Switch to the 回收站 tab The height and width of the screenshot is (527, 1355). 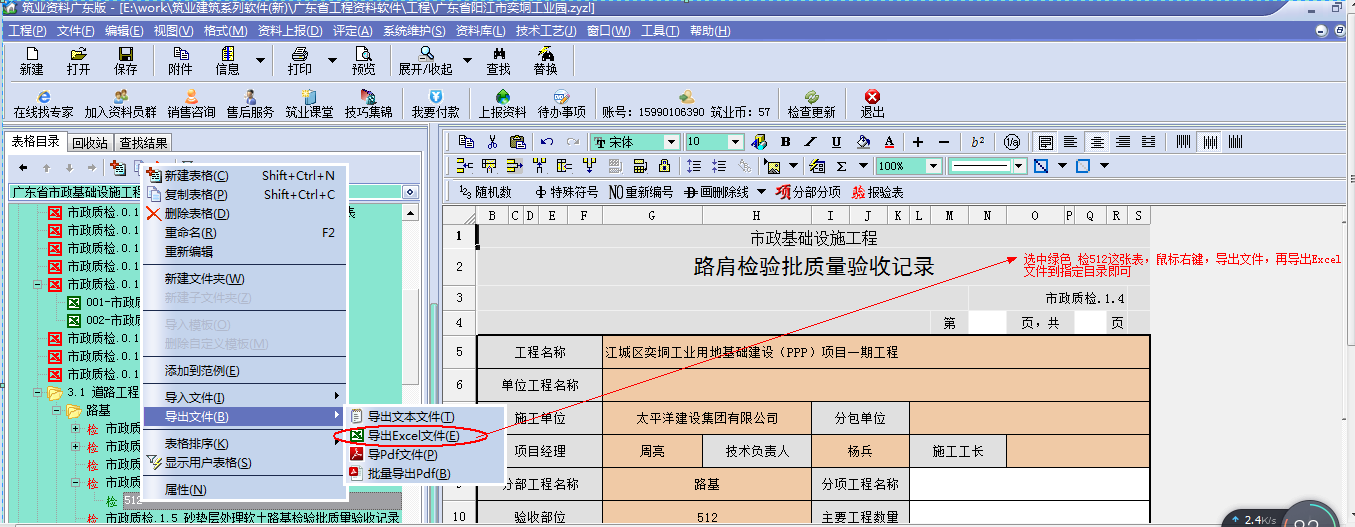(90, 142)
